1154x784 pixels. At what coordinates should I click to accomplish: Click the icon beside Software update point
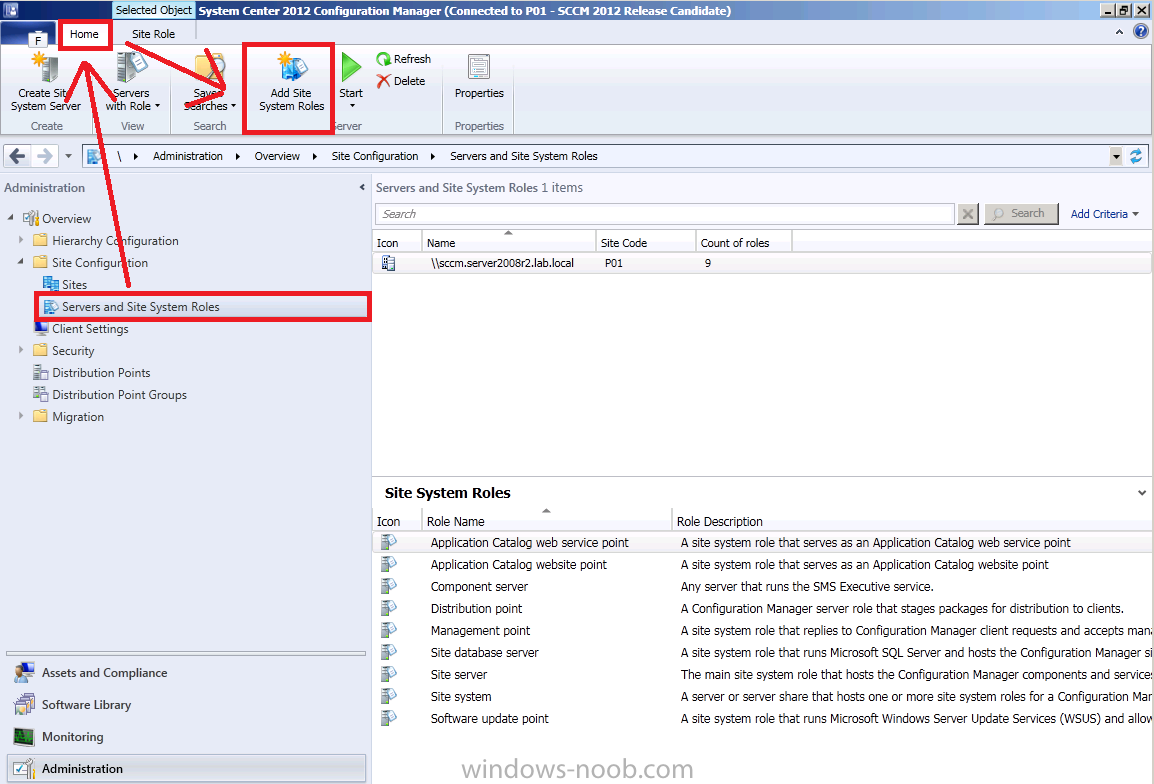[x=389, y=718]
